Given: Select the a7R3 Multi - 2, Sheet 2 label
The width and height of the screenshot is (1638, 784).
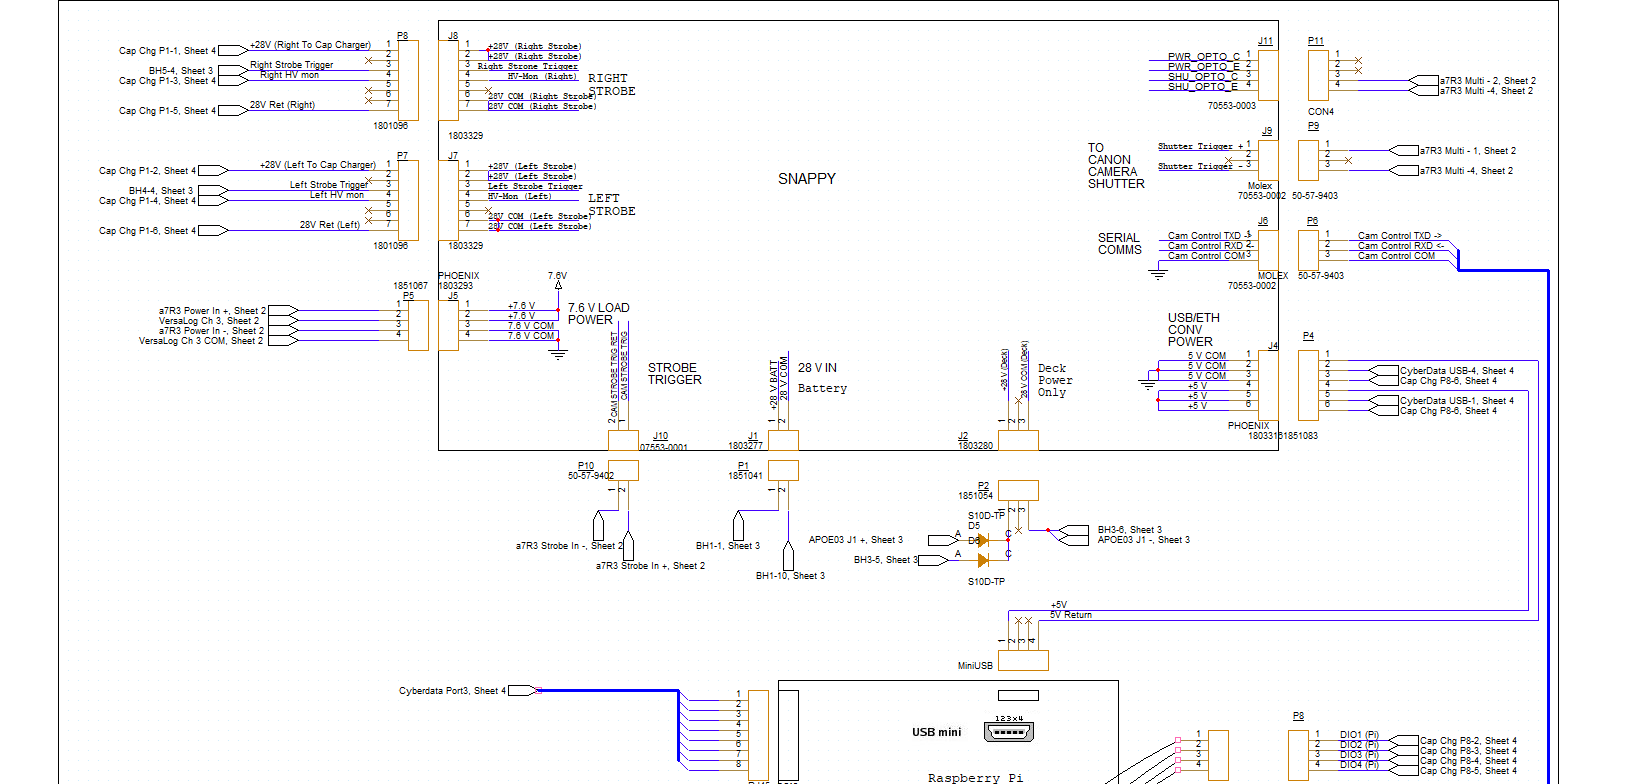Looking at the screenshot, I should point(1488,81).
